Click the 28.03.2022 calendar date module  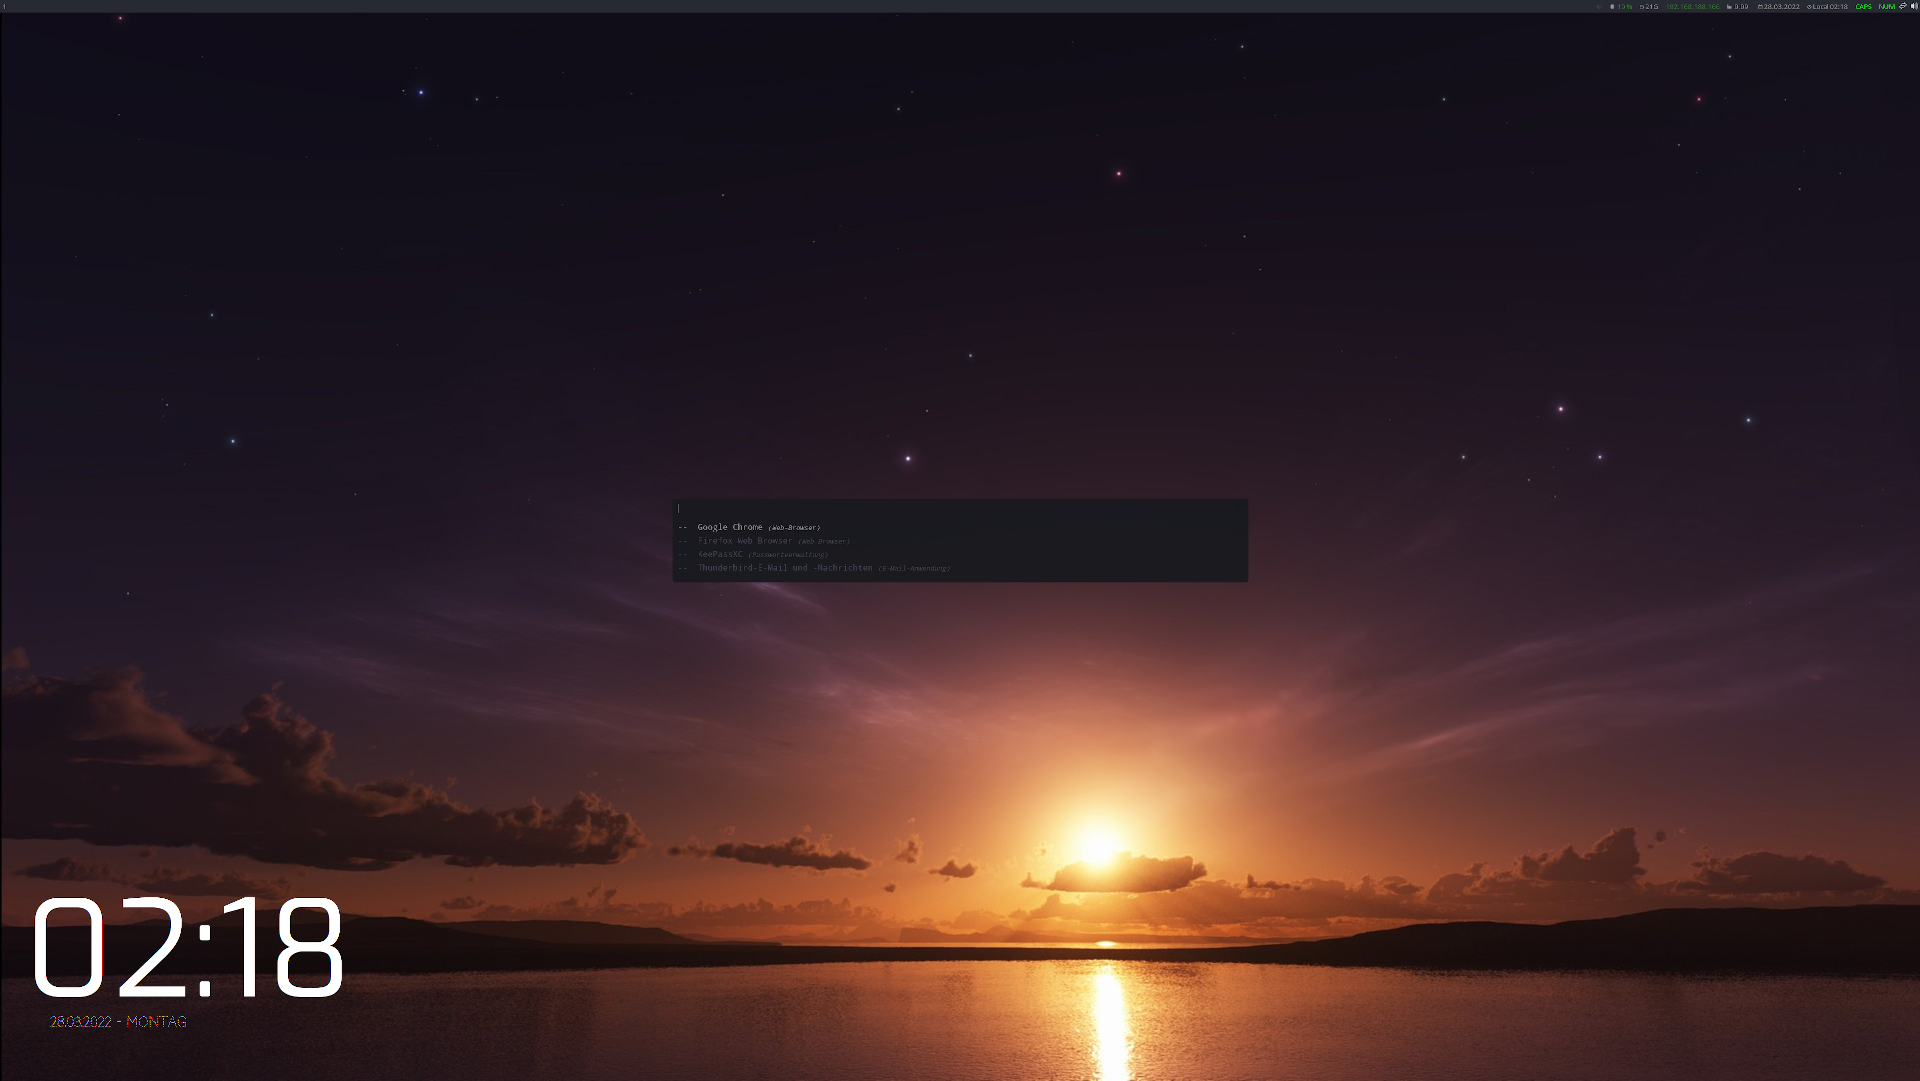point(1779,7)
